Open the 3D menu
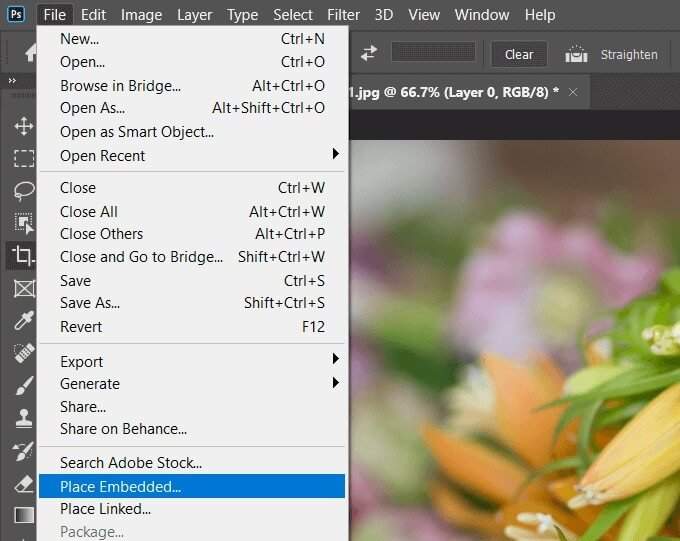The image size is (680, 541). click(384, 15)
